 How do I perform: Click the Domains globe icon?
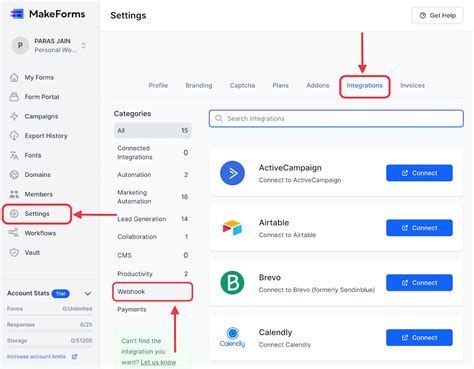tap(14, 175)
